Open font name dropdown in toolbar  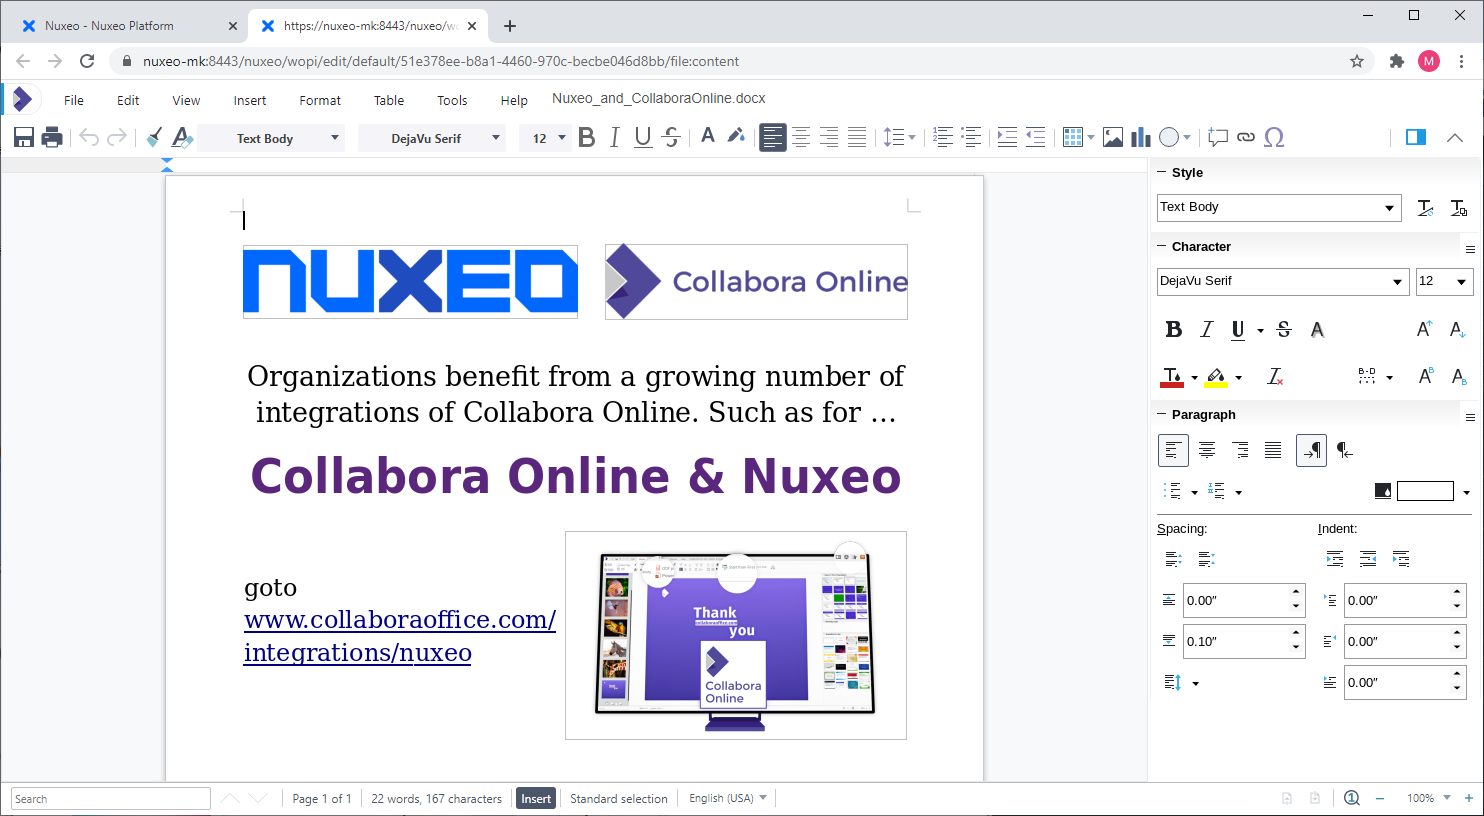pos(496,138)
